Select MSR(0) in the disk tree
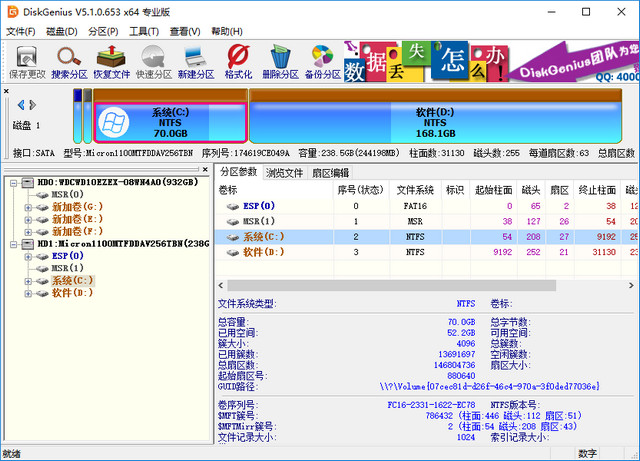 67,194
